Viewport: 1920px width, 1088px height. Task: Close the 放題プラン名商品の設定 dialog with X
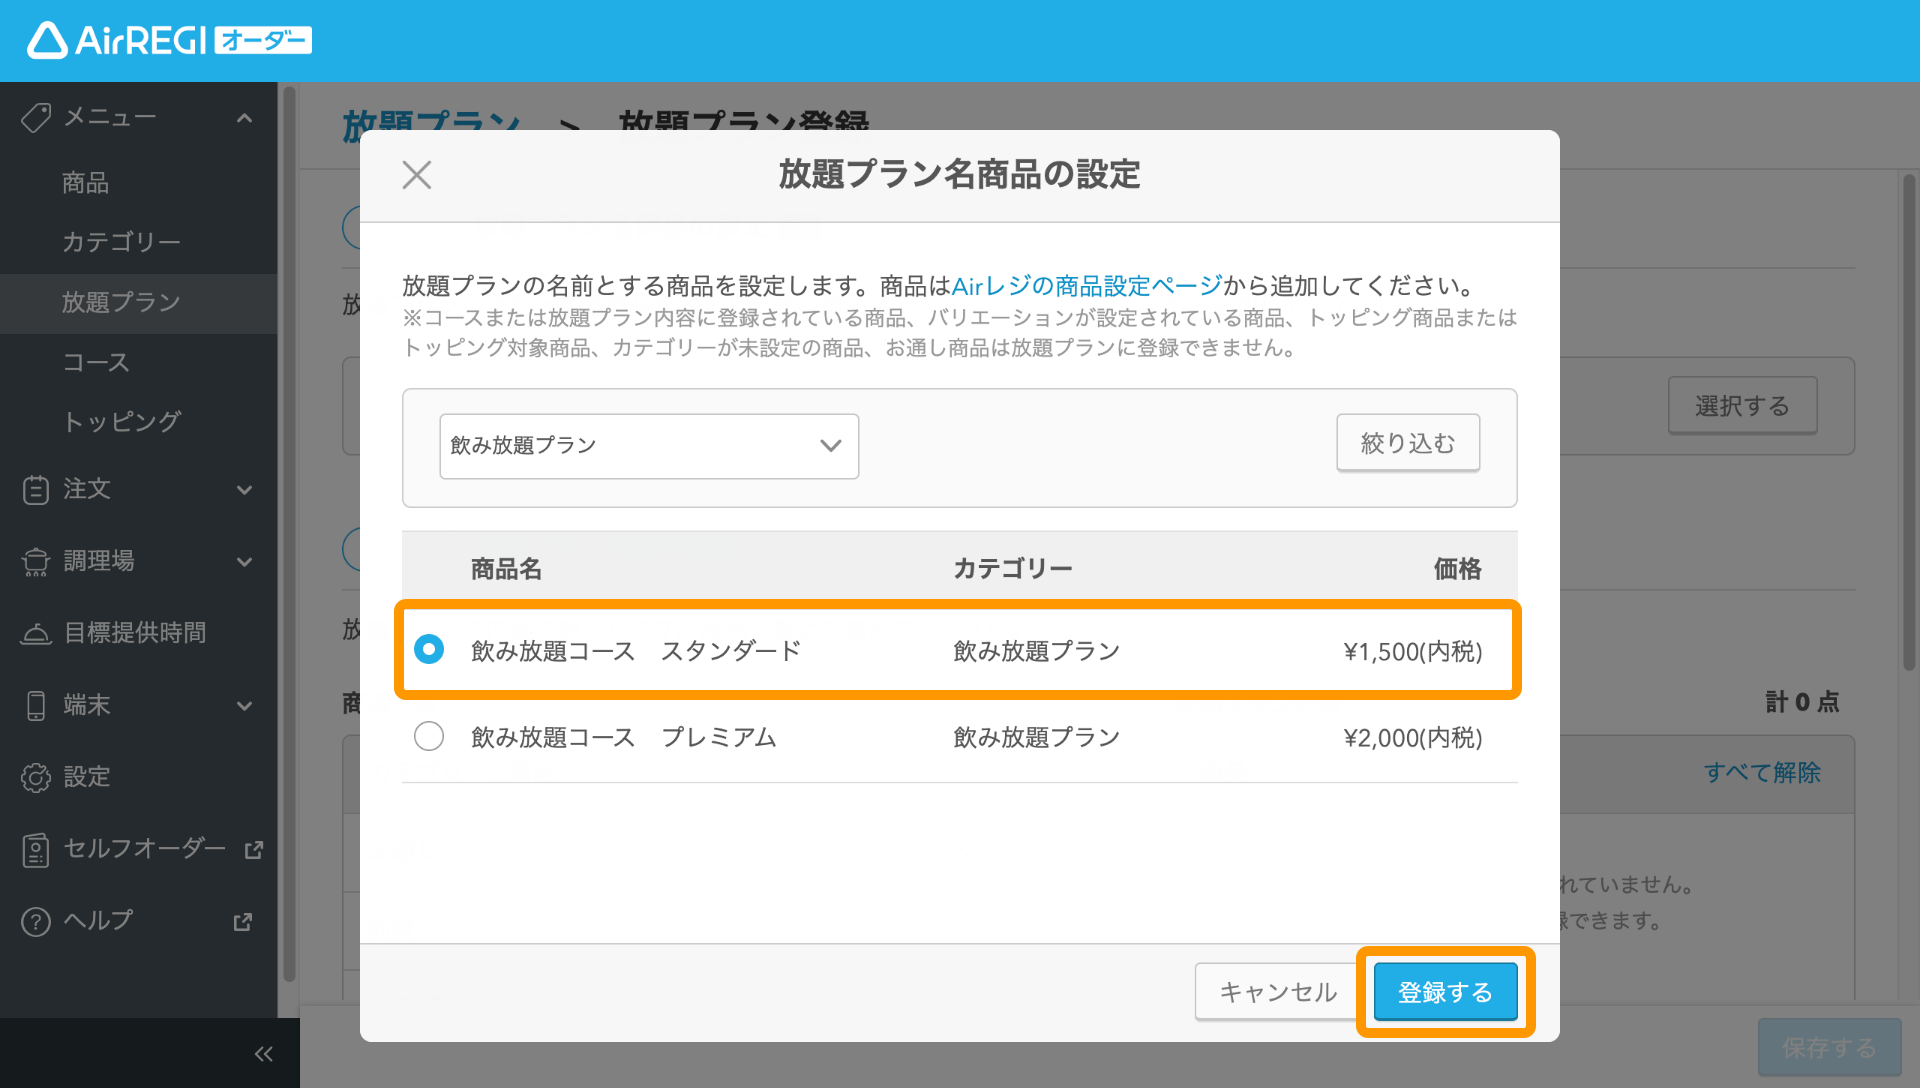pyautogui.click(x=417, y=175)
